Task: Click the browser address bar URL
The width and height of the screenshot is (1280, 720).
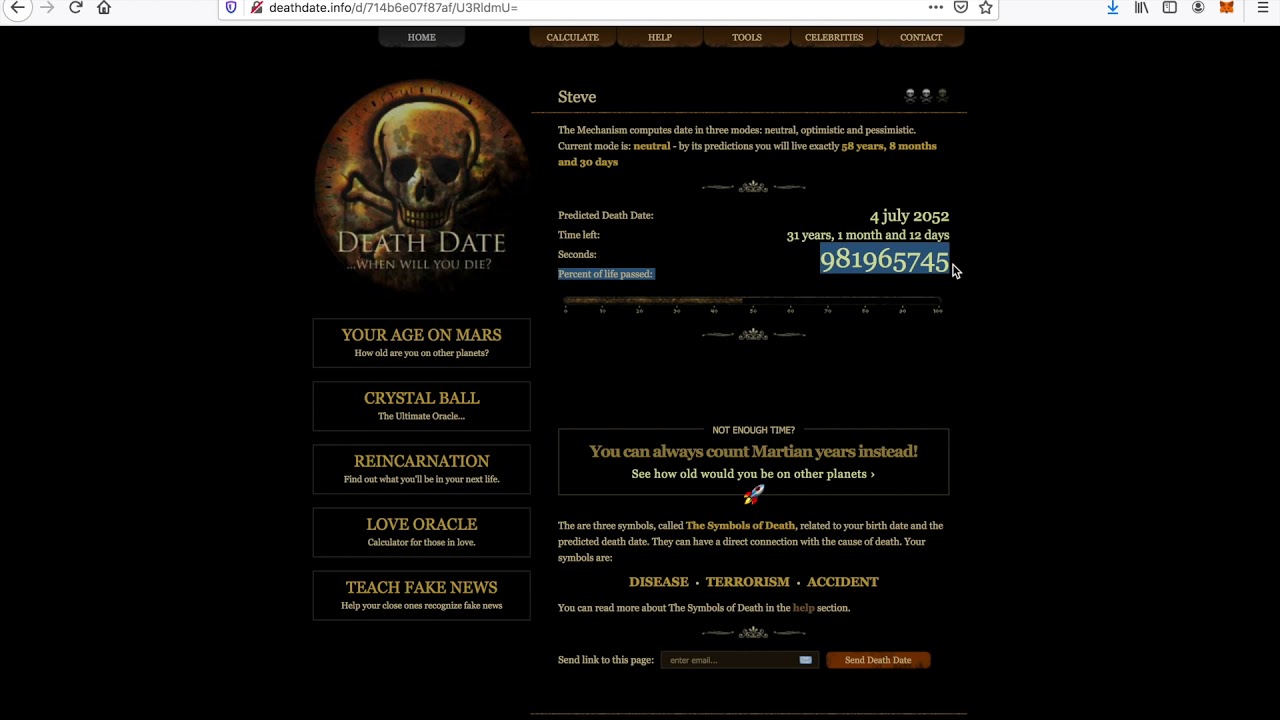Action: (x=393, y=7)
